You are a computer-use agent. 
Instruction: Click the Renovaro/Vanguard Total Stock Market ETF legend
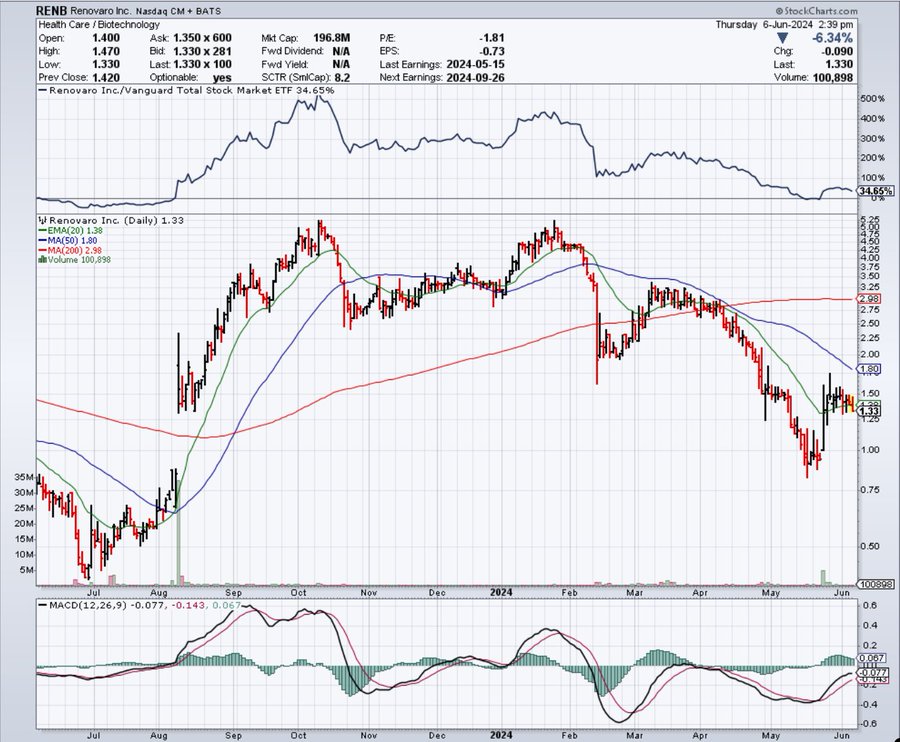point(187,90)
